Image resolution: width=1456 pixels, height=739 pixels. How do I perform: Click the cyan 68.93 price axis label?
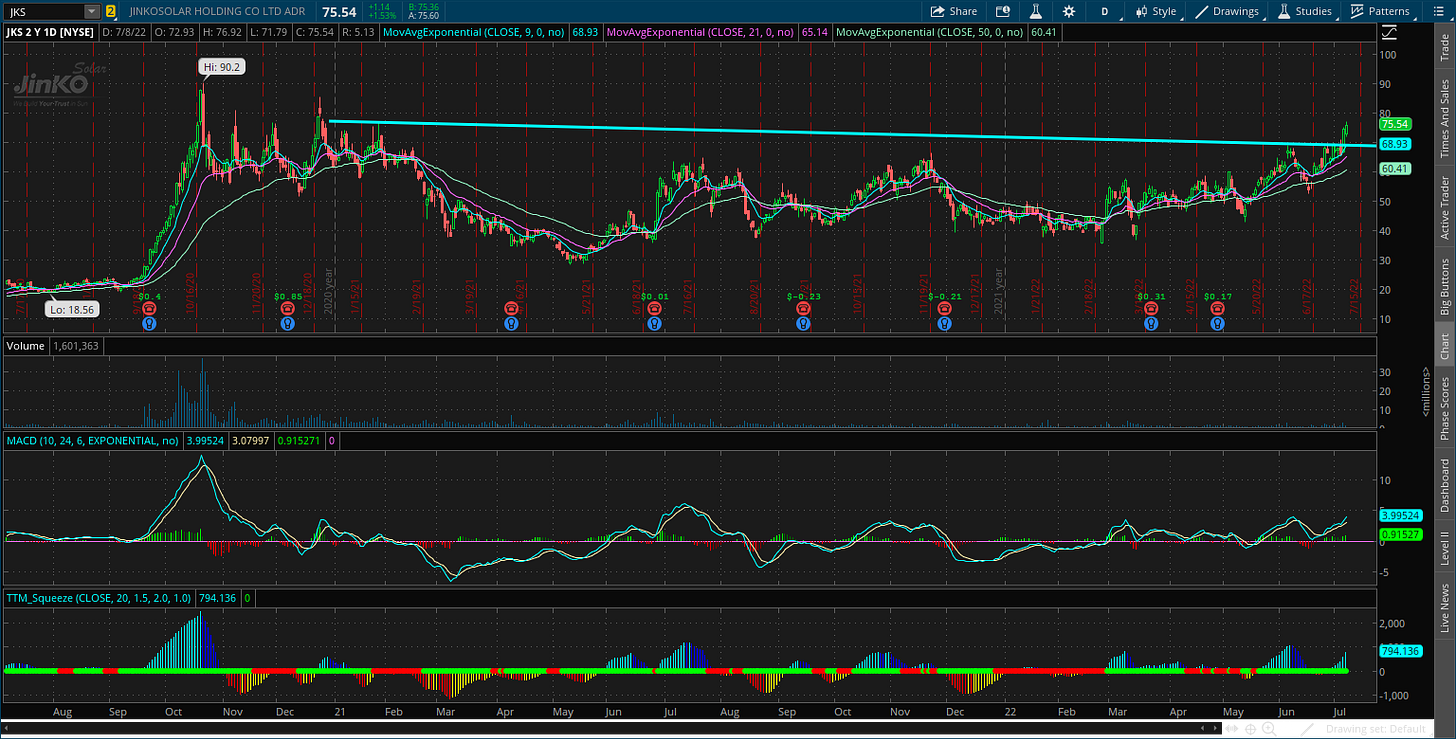coord(1394,144)
